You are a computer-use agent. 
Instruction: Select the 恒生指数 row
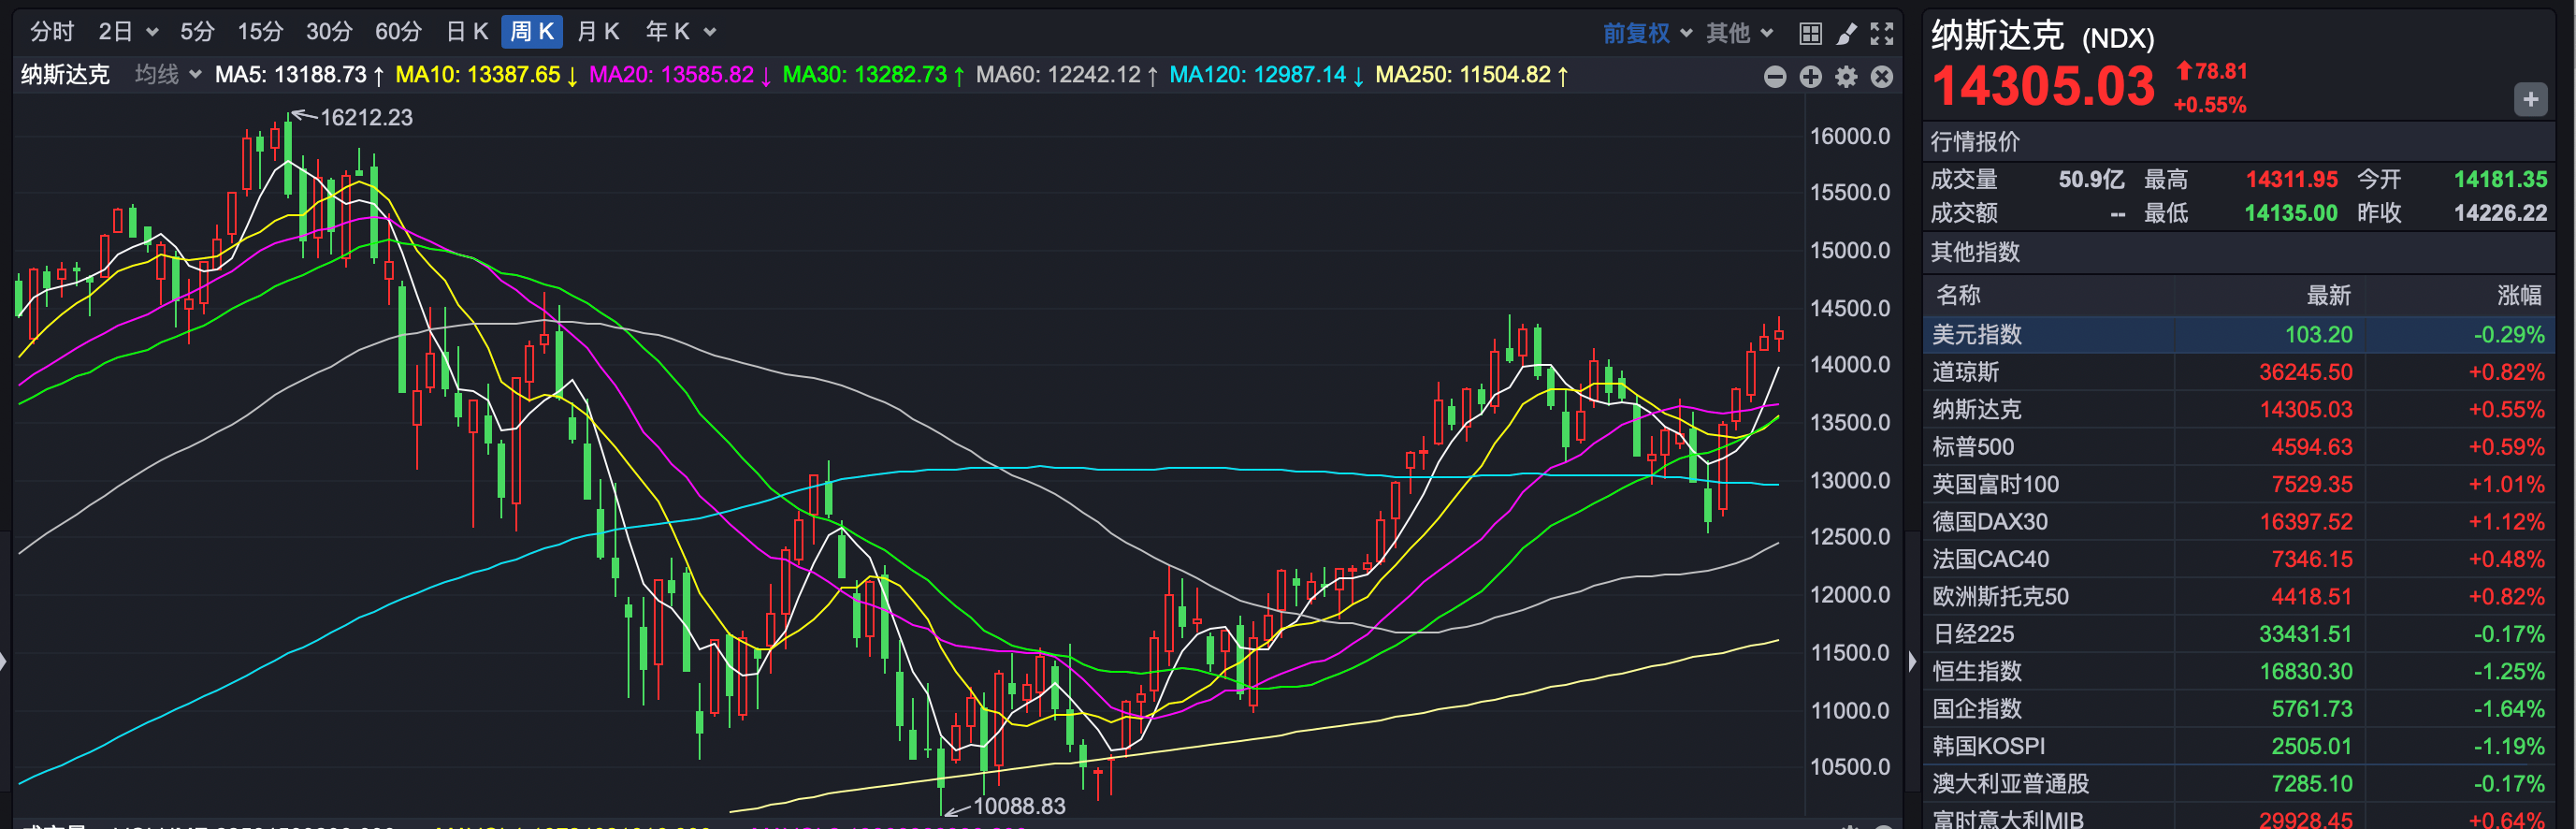click(2238, 671)
